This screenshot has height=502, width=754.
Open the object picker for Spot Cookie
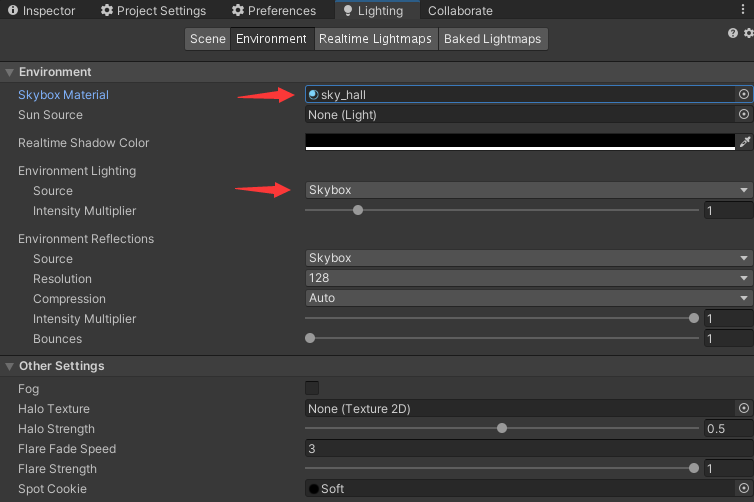coord(743,488)
